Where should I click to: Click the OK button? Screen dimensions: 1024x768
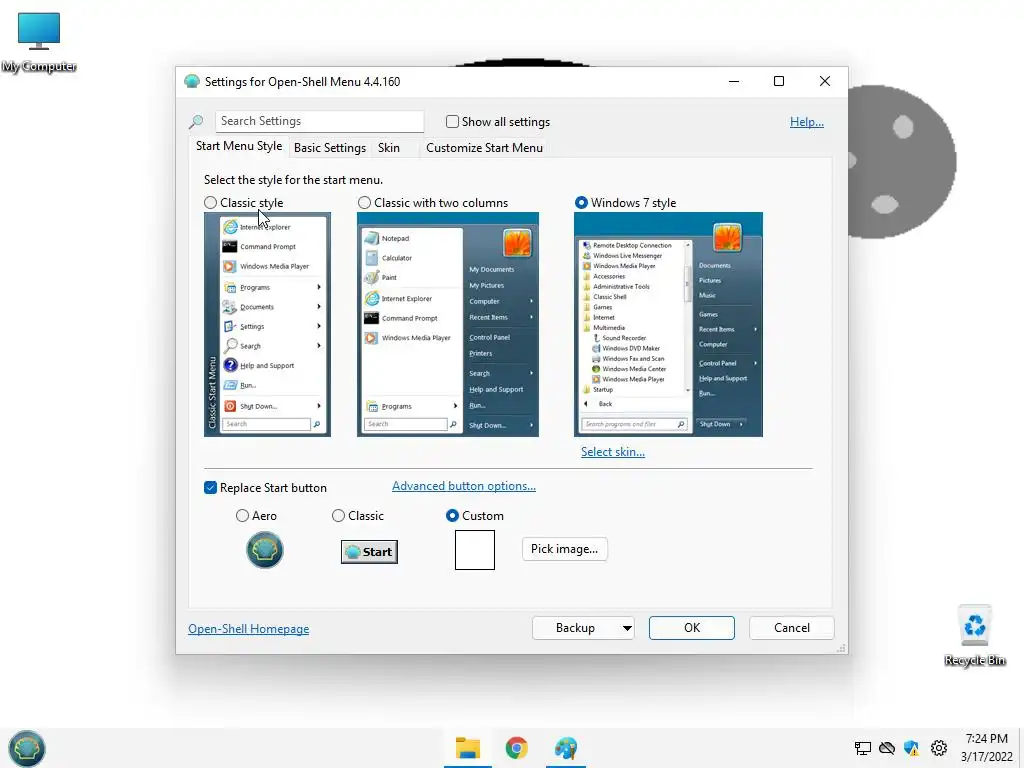pos(692,628)
